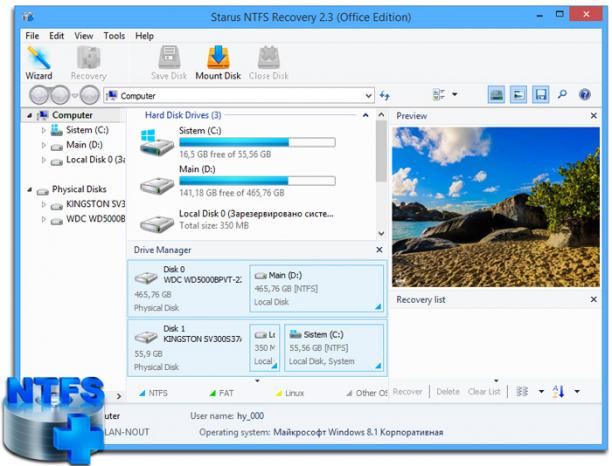The image size is (612, 466).
Task: Click the Sistem (C:) usage bar
Action: click(257, 142)
